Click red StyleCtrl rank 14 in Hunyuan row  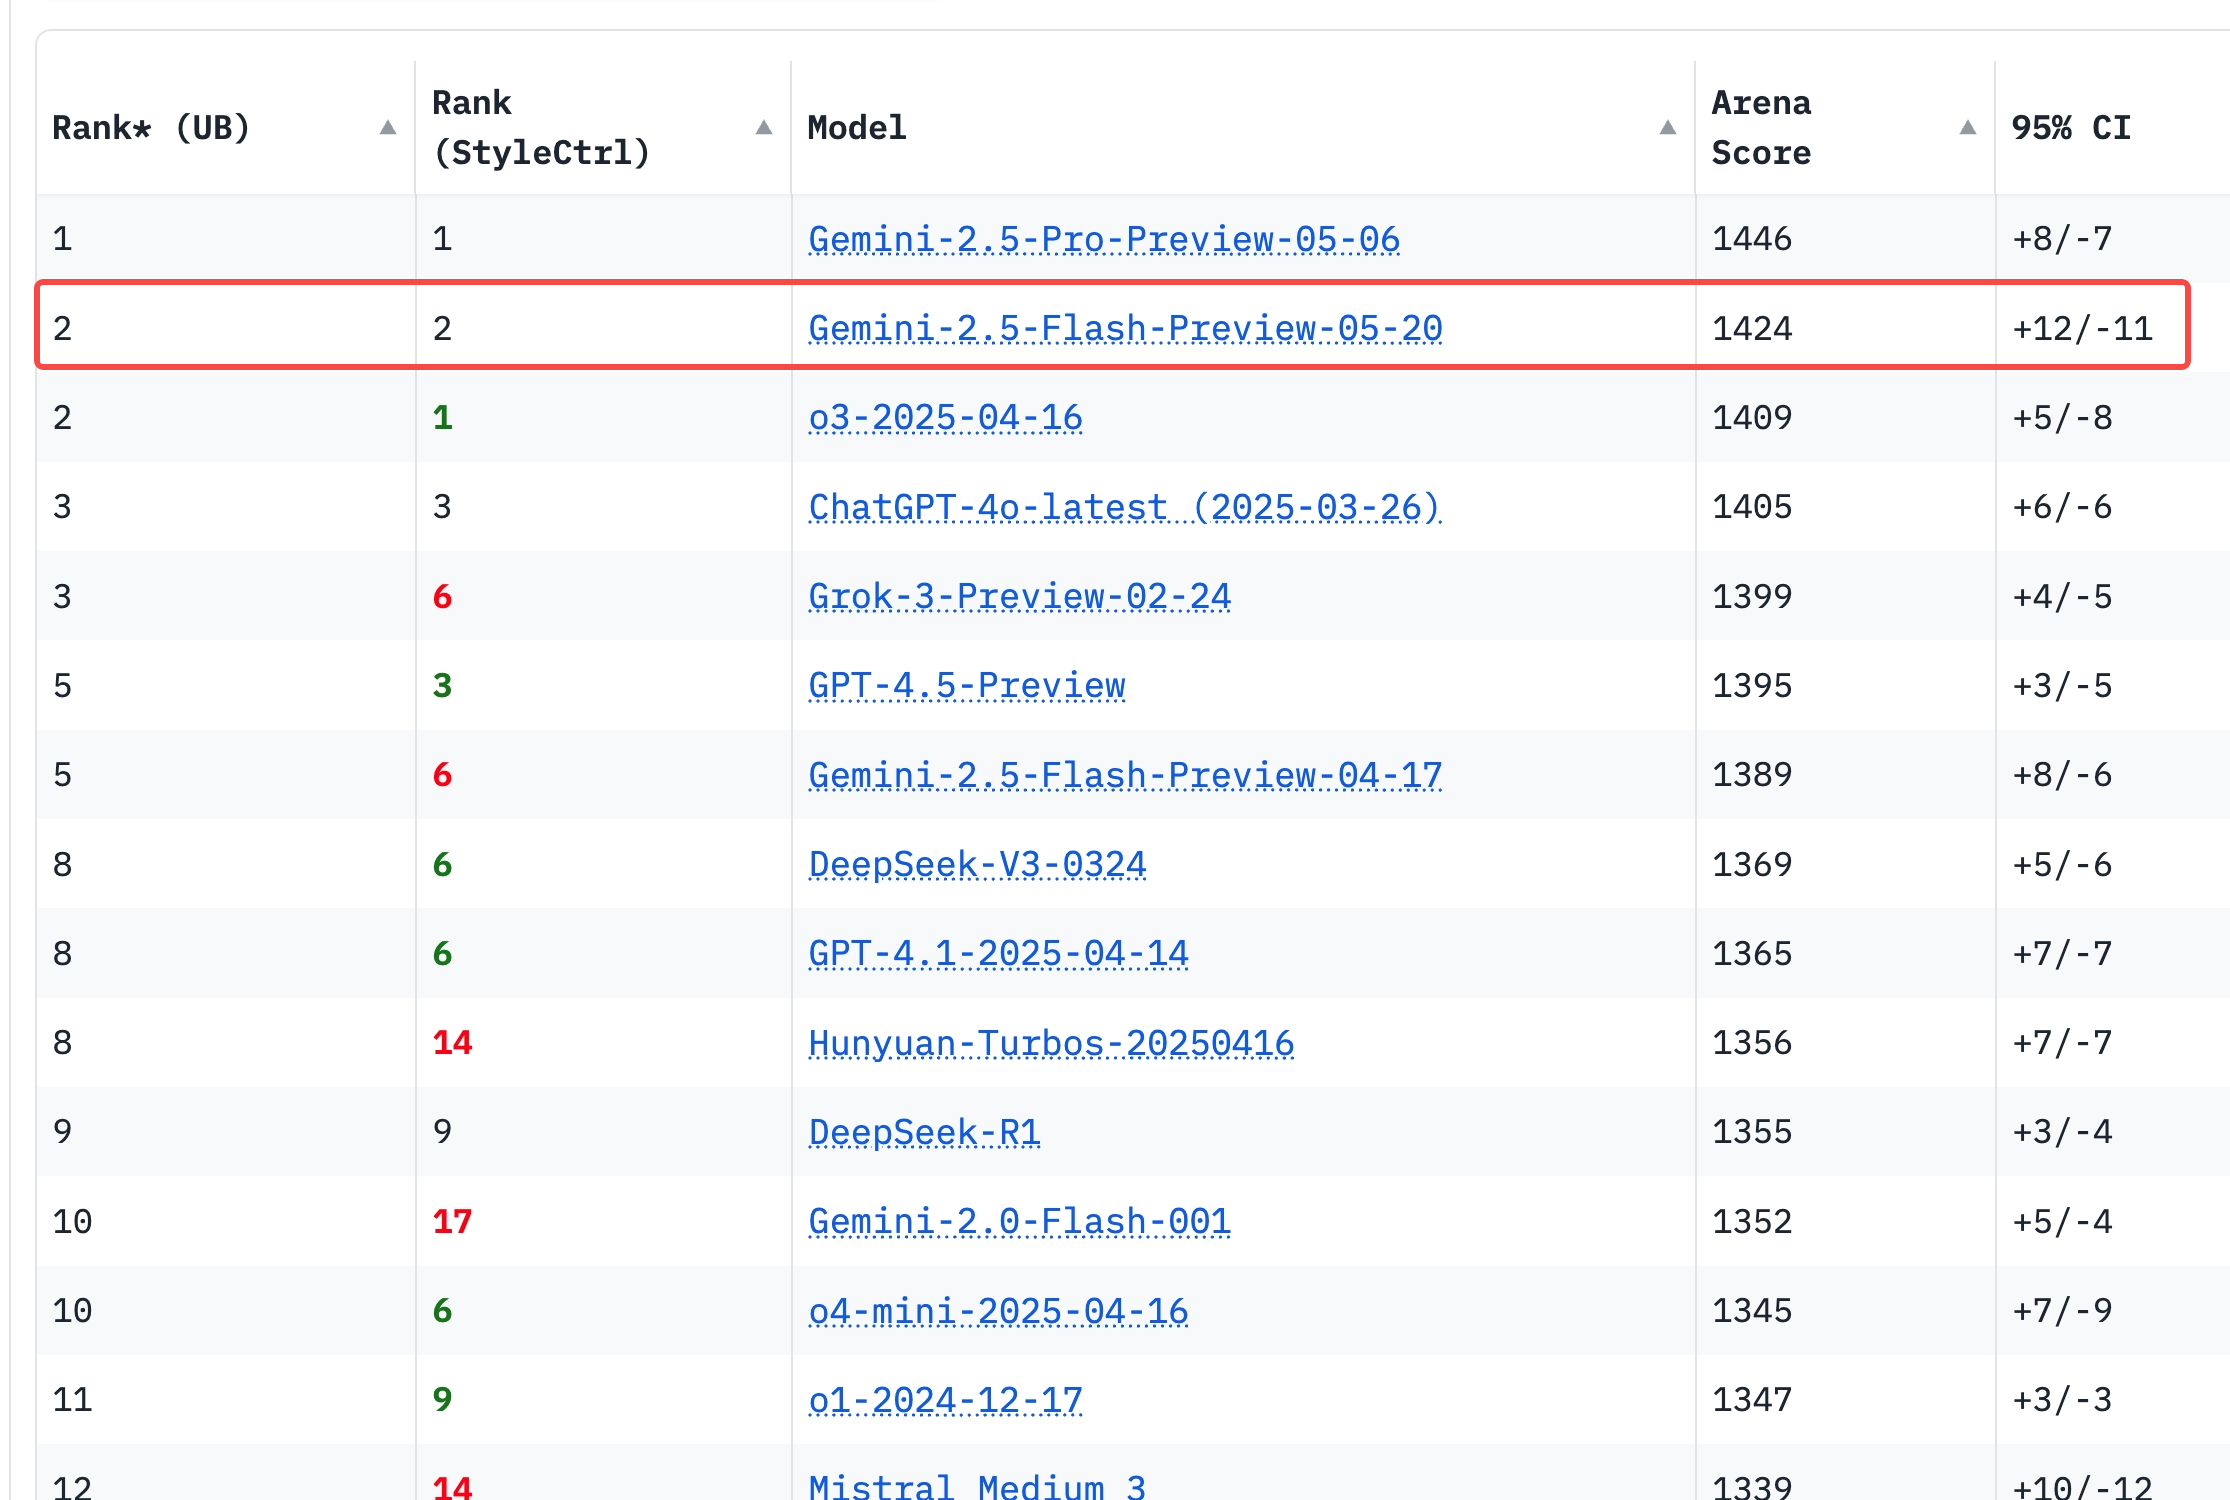point(452,1043)
